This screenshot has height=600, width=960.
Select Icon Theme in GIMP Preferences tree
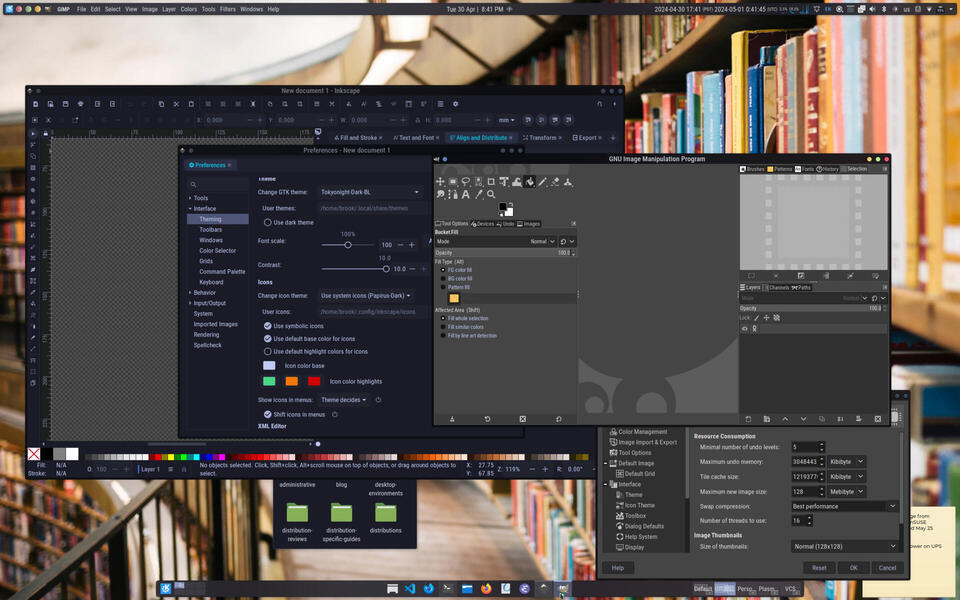tap(640, 505)
